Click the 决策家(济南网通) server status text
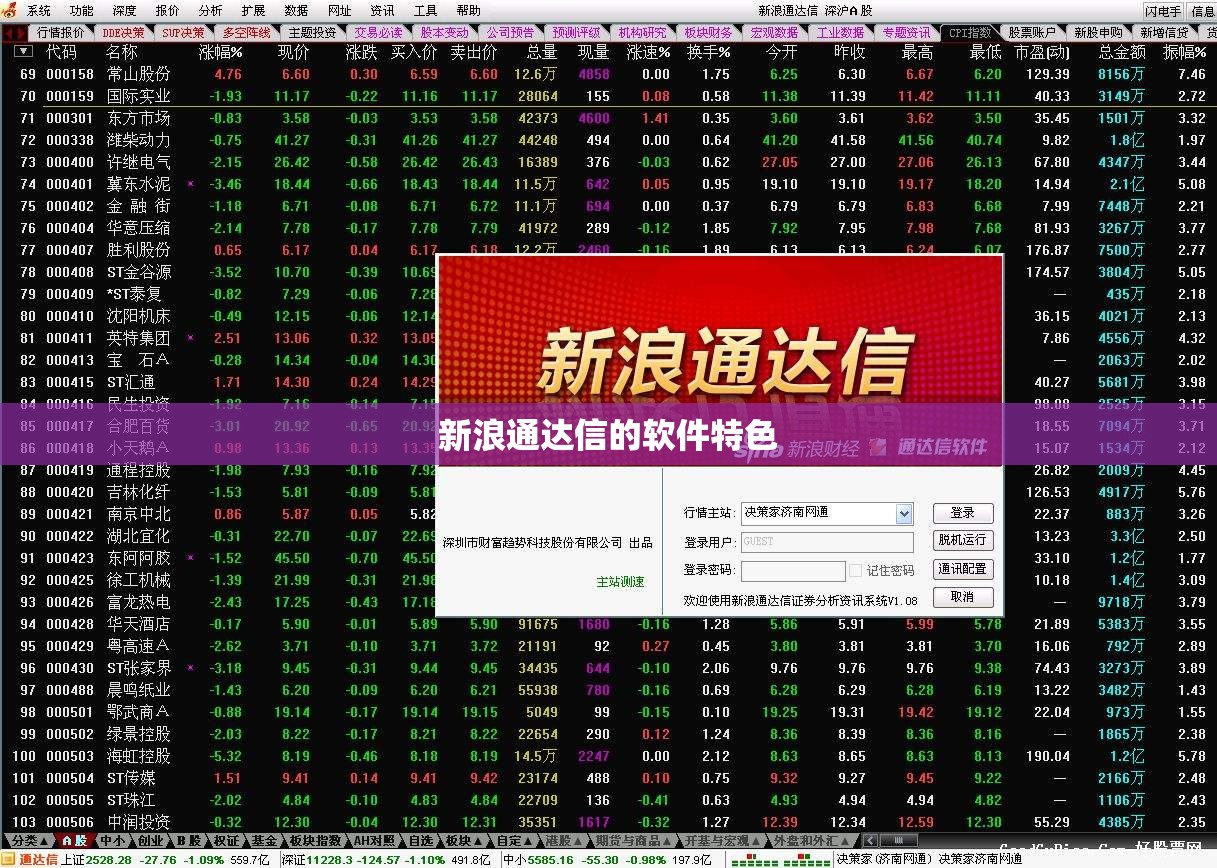Image resolution: width=1217 pixels, height=868 pixels. (x=882, y=859)
